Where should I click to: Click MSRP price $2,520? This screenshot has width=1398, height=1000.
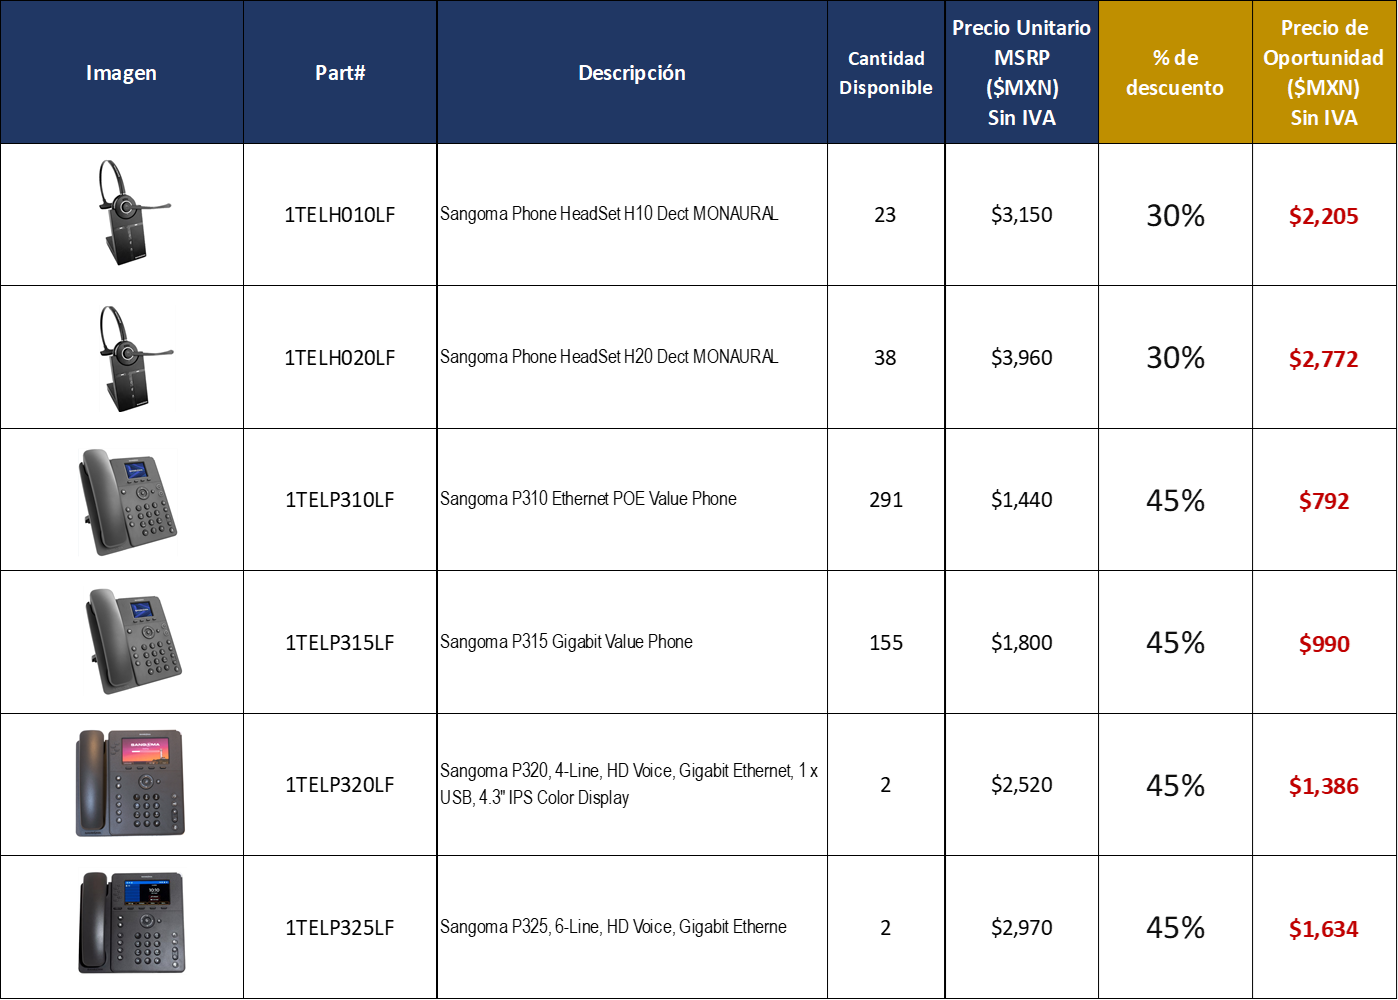click(1022, 785)
